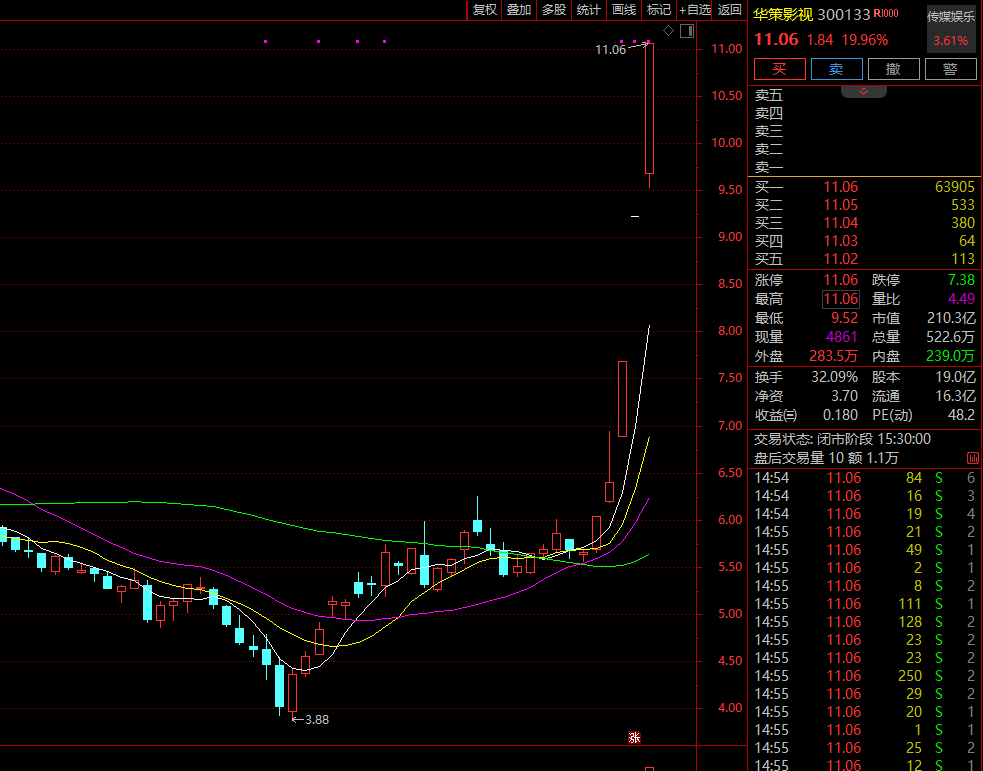Click the blue 卖 sell button

(x=836, y=69)
